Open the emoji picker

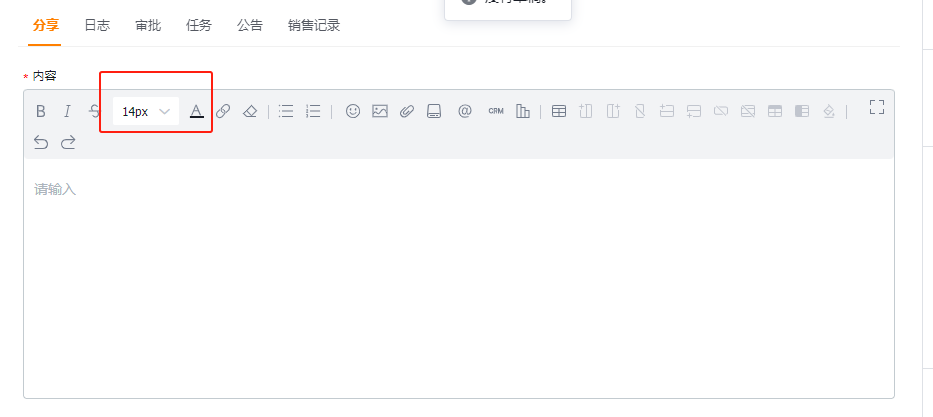click(353, 111)
